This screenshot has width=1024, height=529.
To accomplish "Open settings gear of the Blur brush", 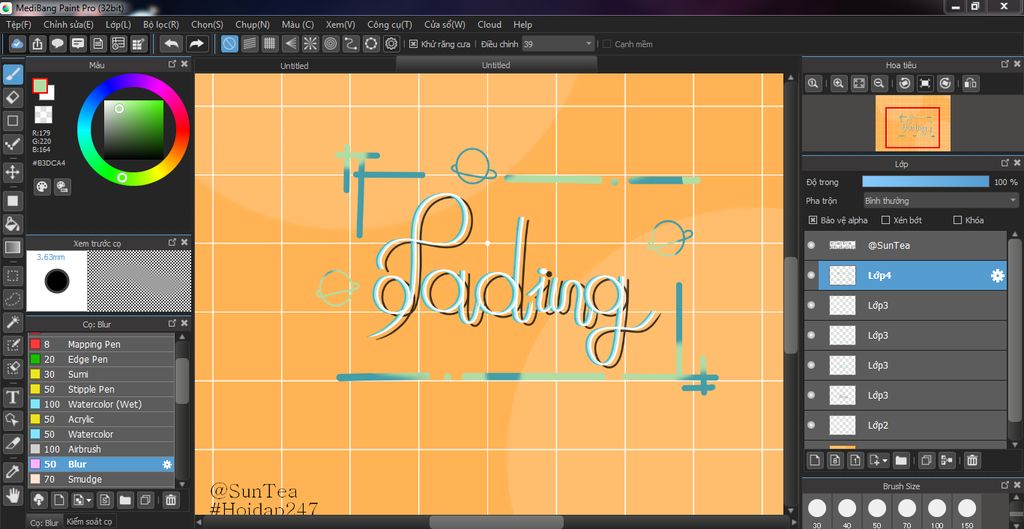I will [x=167, y=464].
